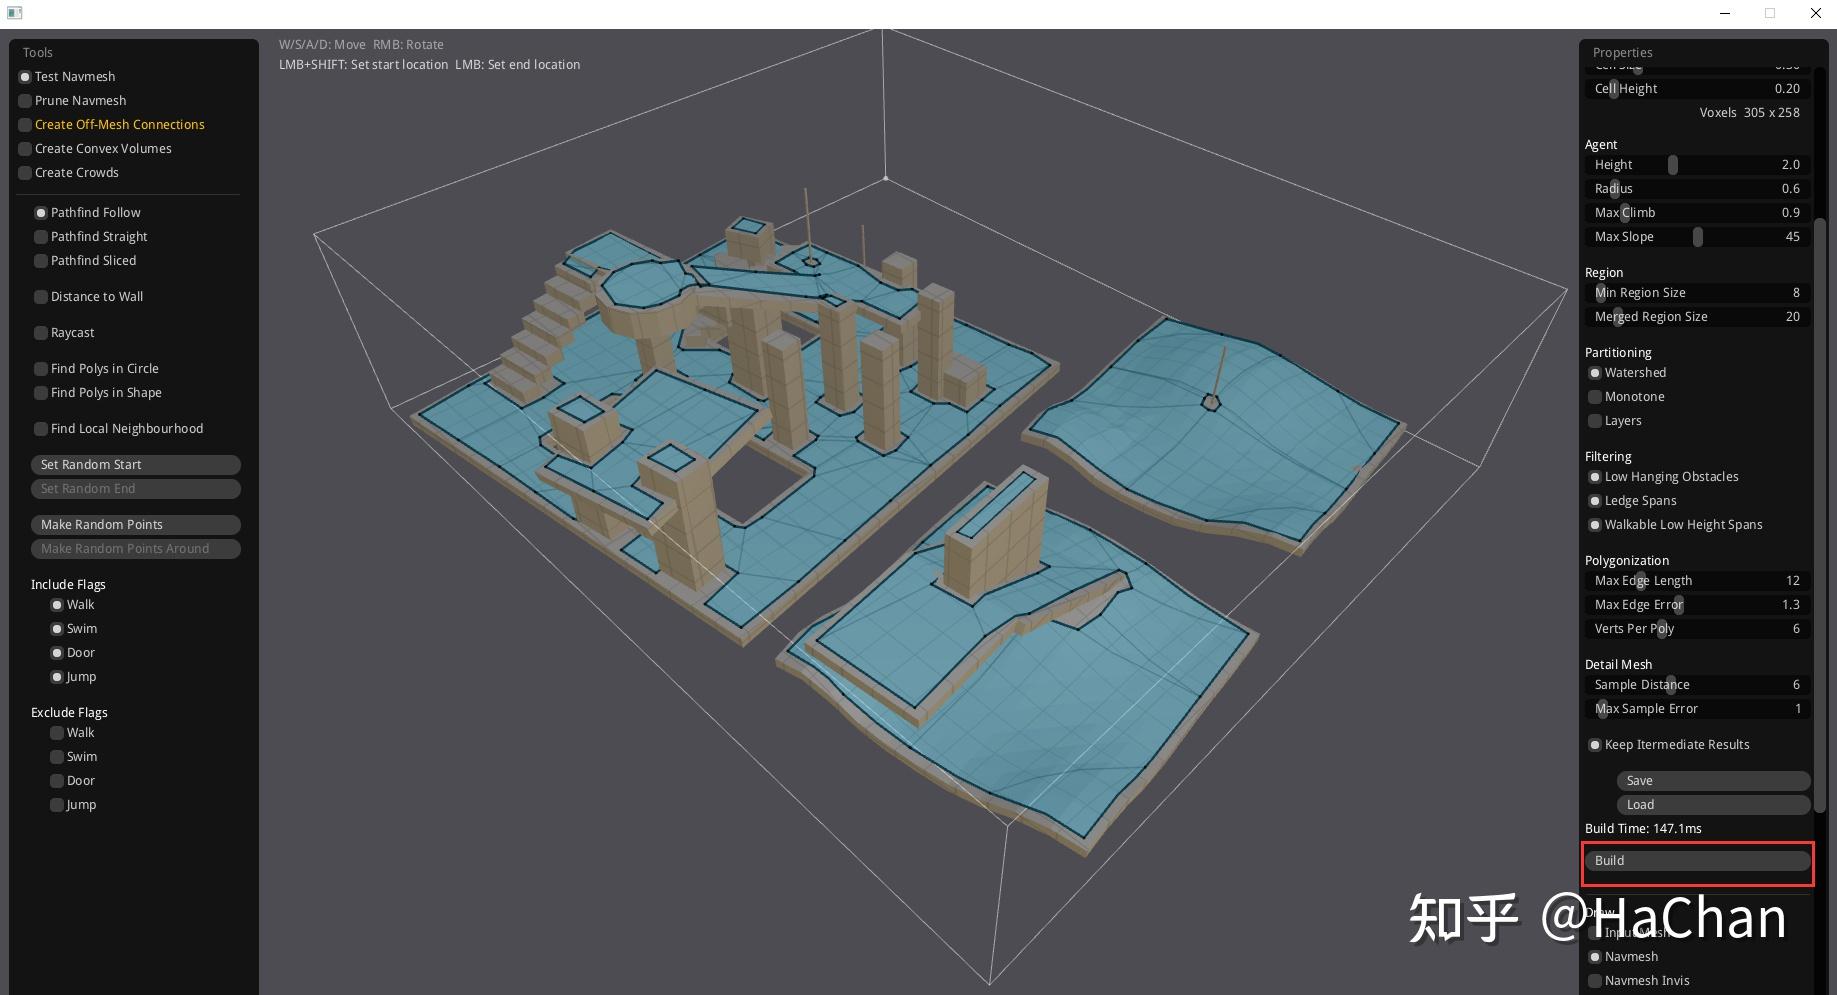Screen dimensions: 1837x995
Task: Select the Prune Navmesh tool
Action: pyautogui.click(x=72, y=101)
